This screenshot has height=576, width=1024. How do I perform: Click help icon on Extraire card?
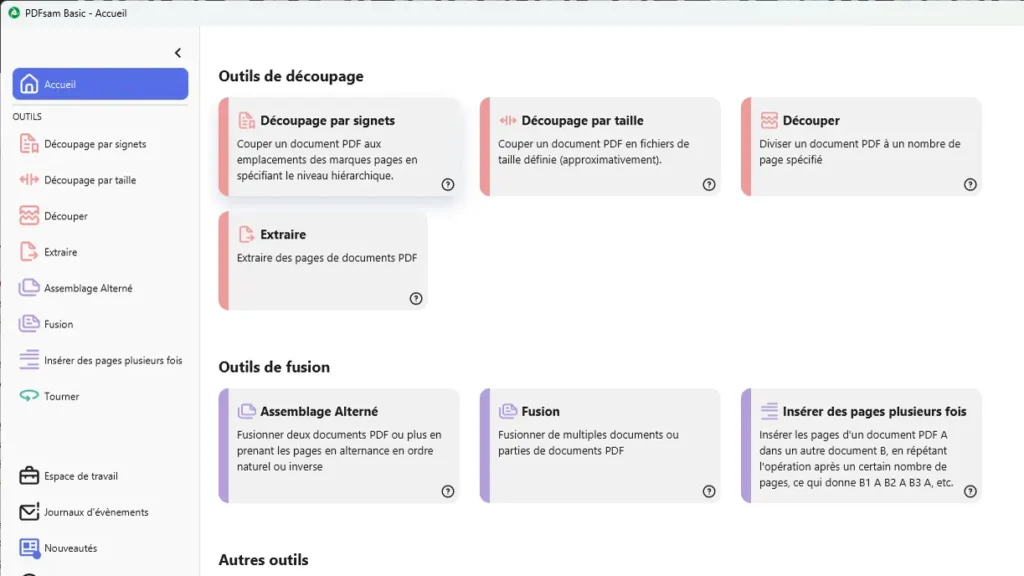[x=416, y=298]
